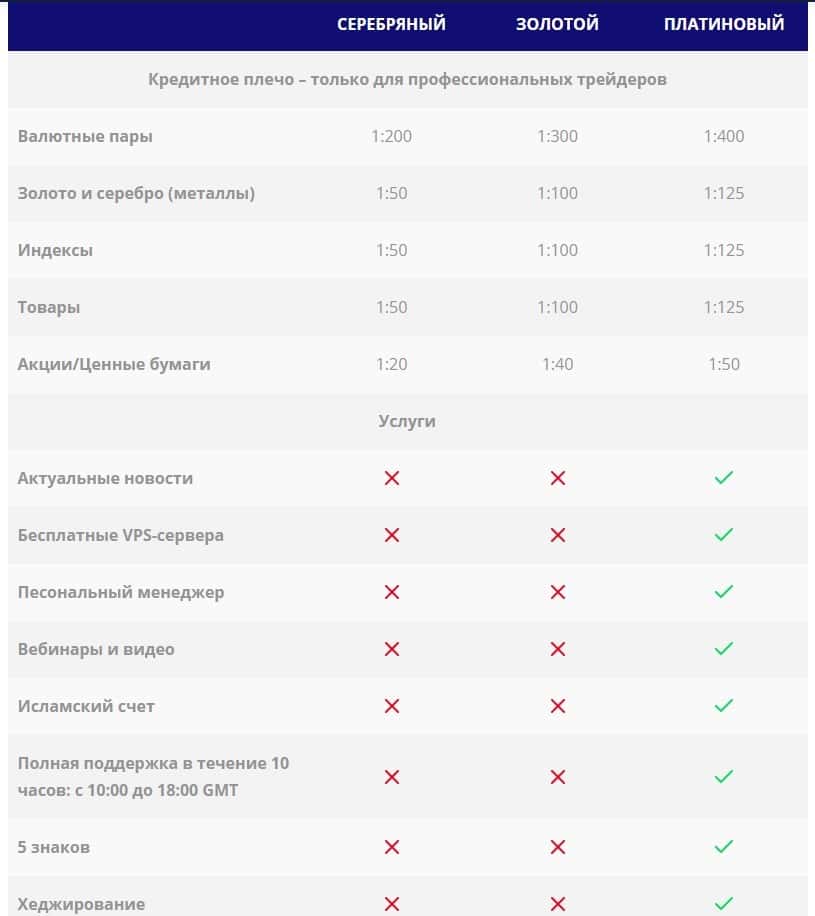The image size is (815, 916).
Task: Click the Кредитное плечо section heading
Action: 407,79
